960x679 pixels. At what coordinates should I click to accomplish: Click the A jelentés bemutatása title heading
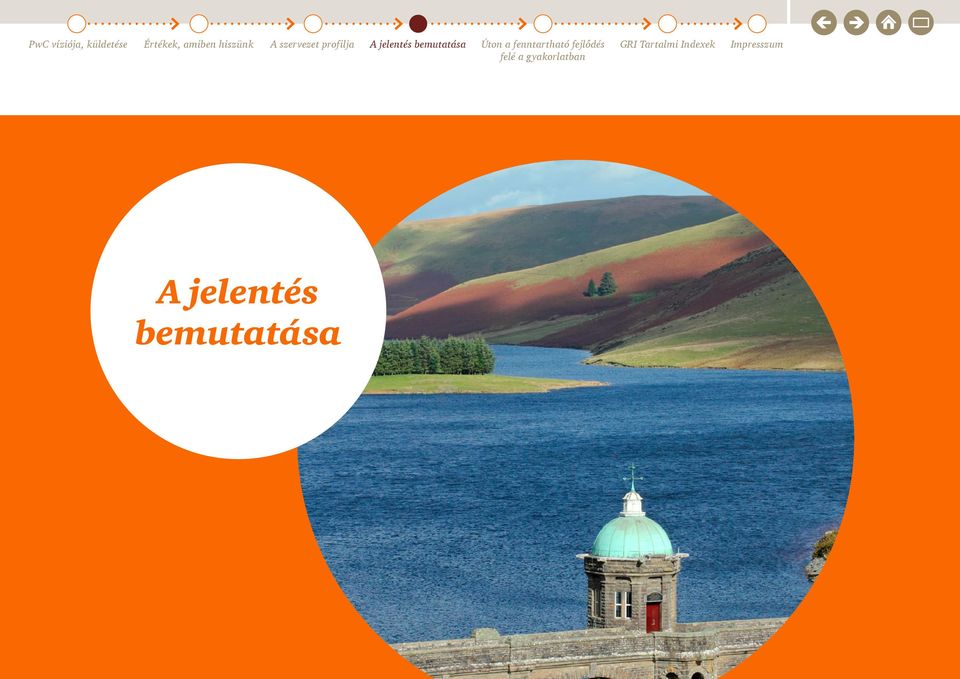coord(238,312)
